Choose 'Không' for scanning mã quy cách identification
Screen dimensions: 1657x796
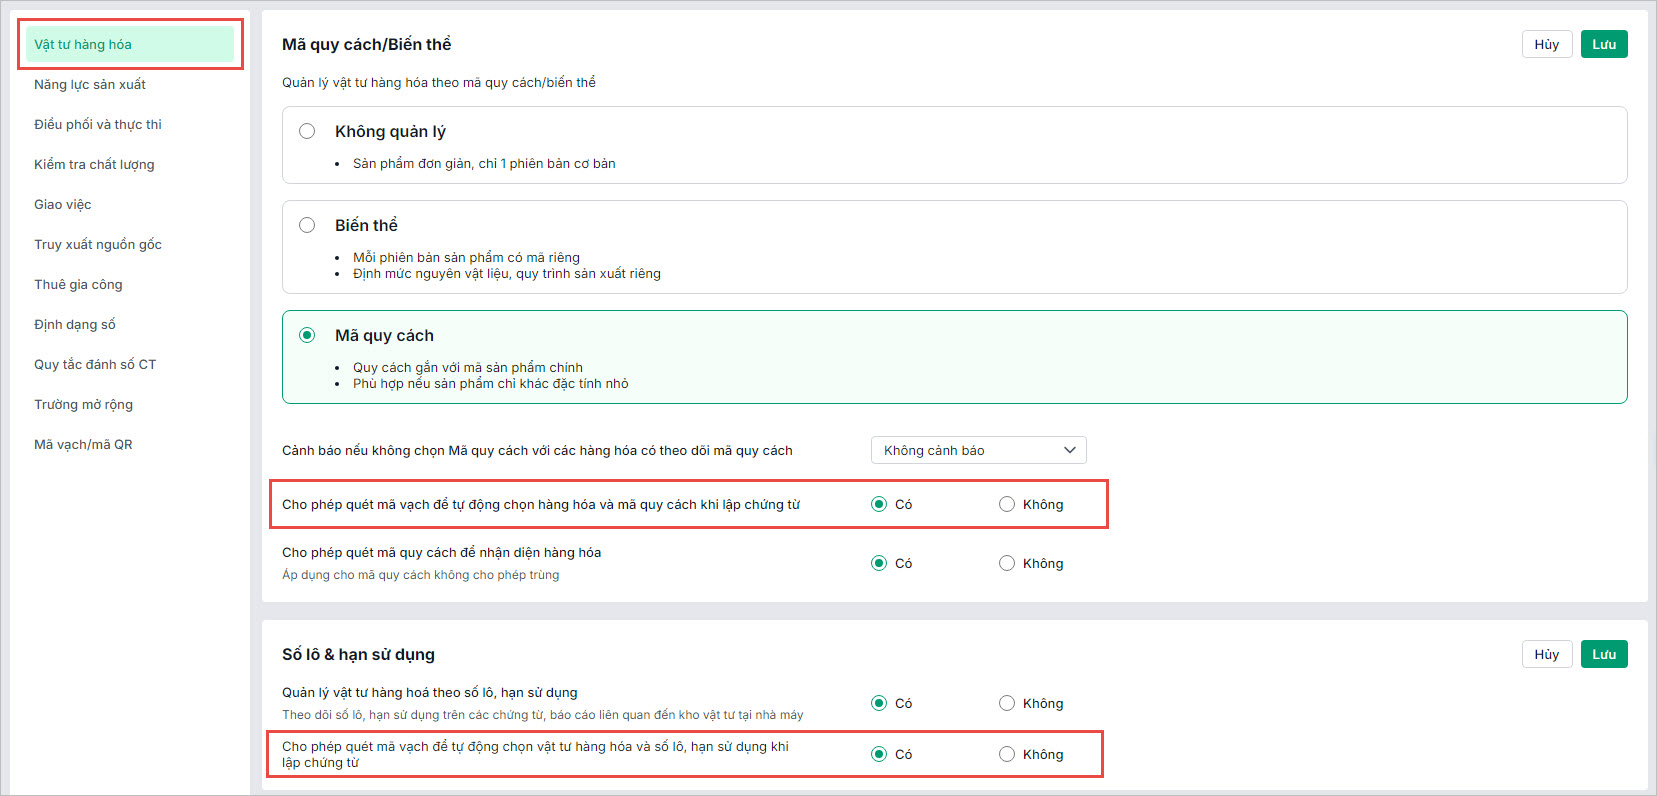pyautogui.click(x=1007, y=563)
